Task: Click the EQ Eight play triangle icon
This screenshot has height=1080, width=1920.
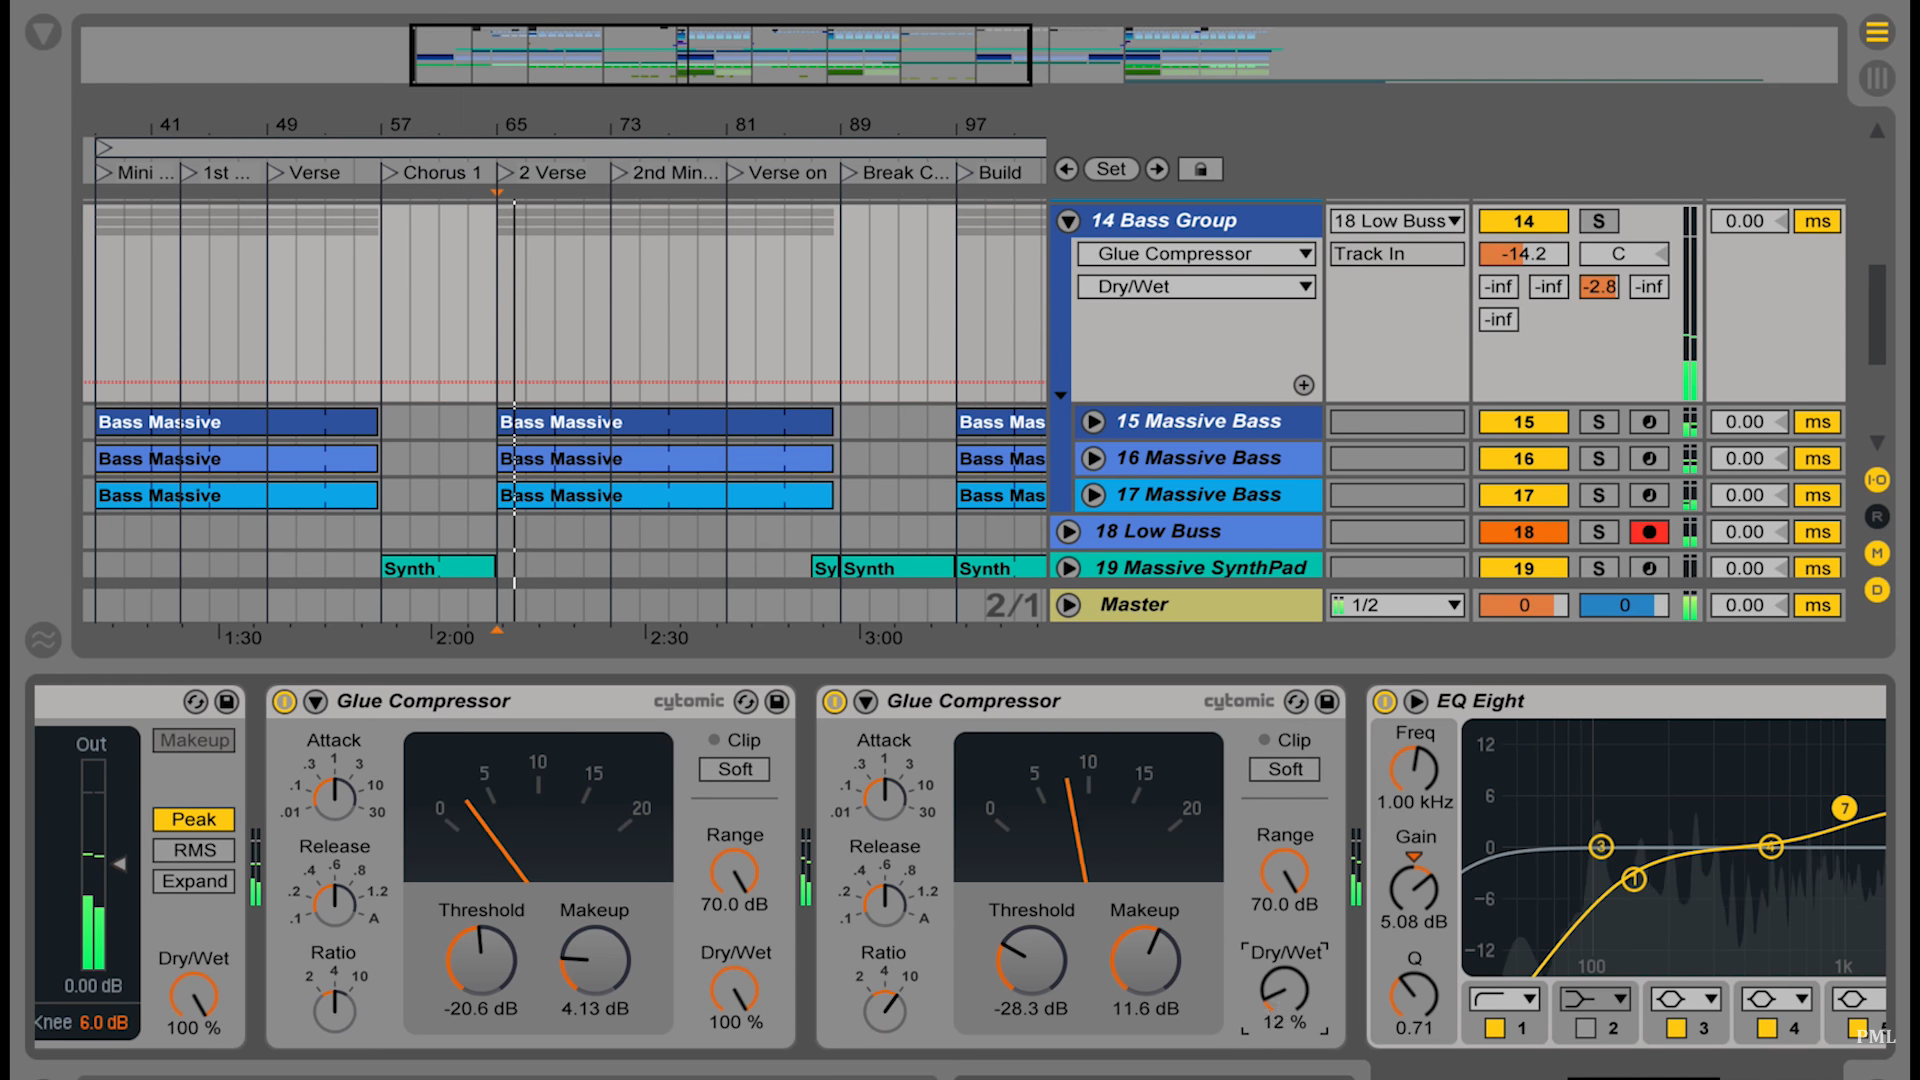Action: click(x=1416, y=702)
